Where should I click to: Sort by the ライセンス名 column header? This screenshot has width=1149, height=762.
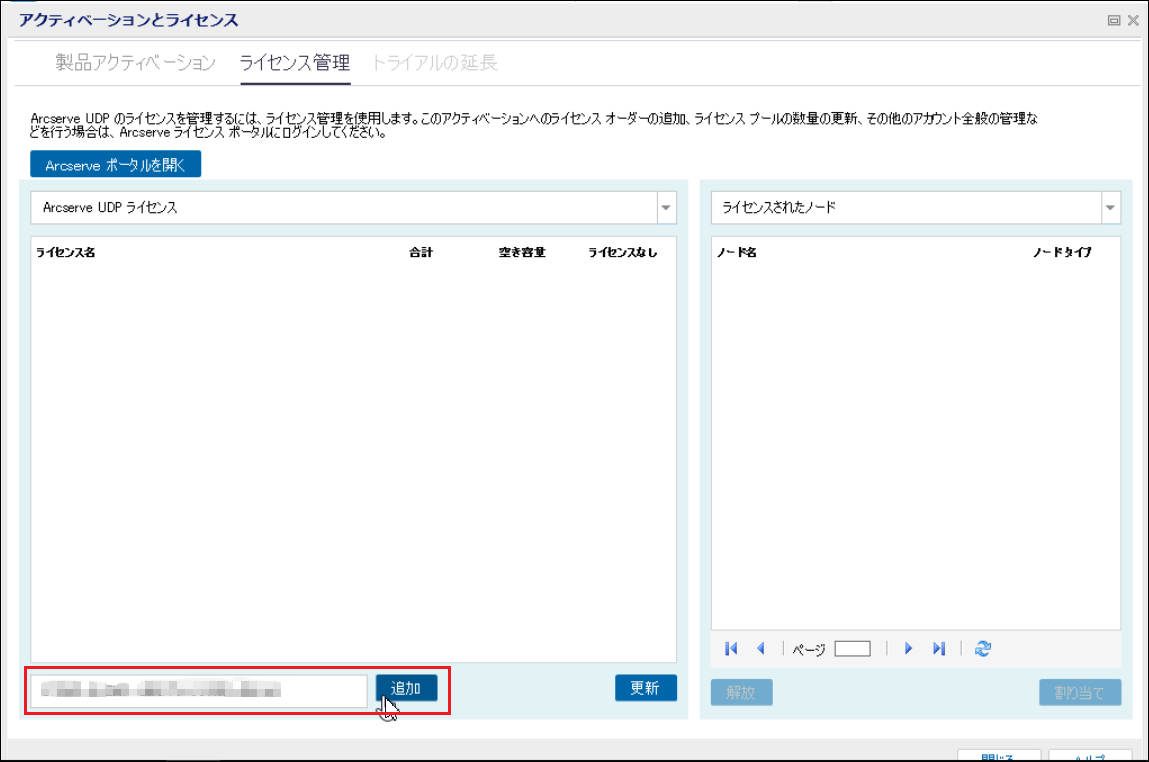pos(66,253)
